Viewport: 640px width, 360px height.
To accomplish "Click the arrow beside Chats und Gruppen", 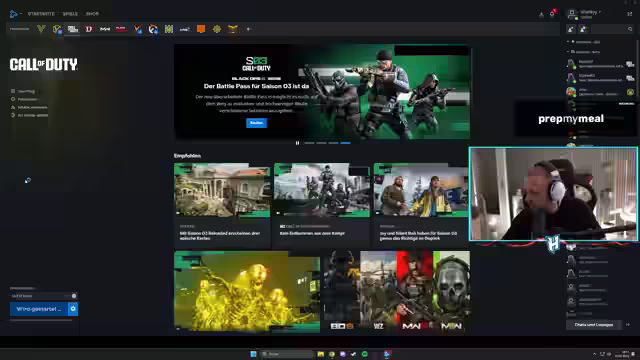I will click(628, 325).
